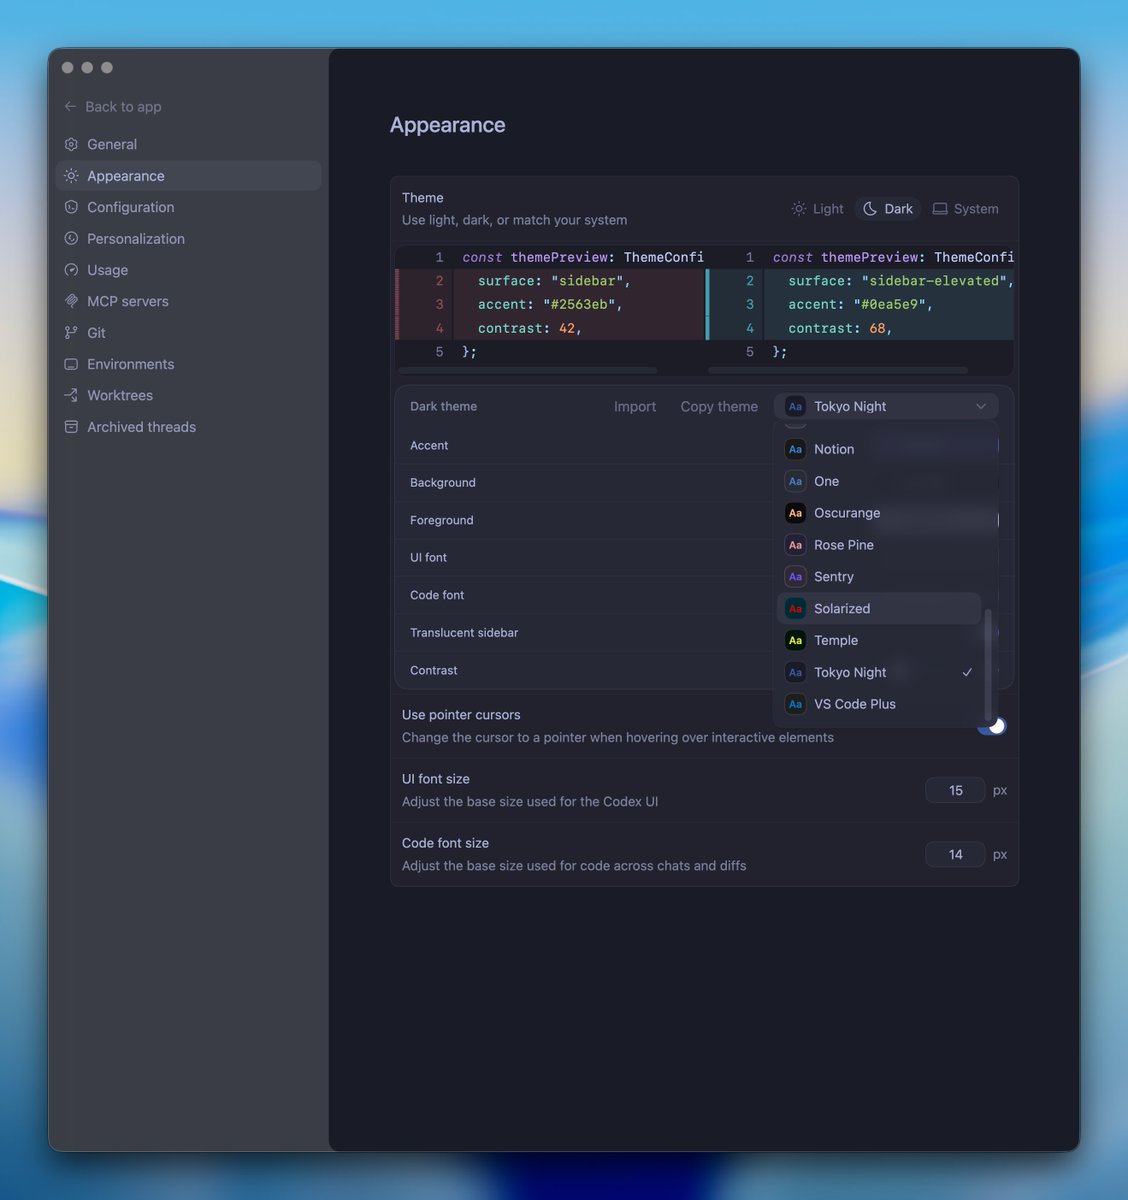
Task: Open the Archived threads page
Action: pyautogui.click(x=189, y=427)
